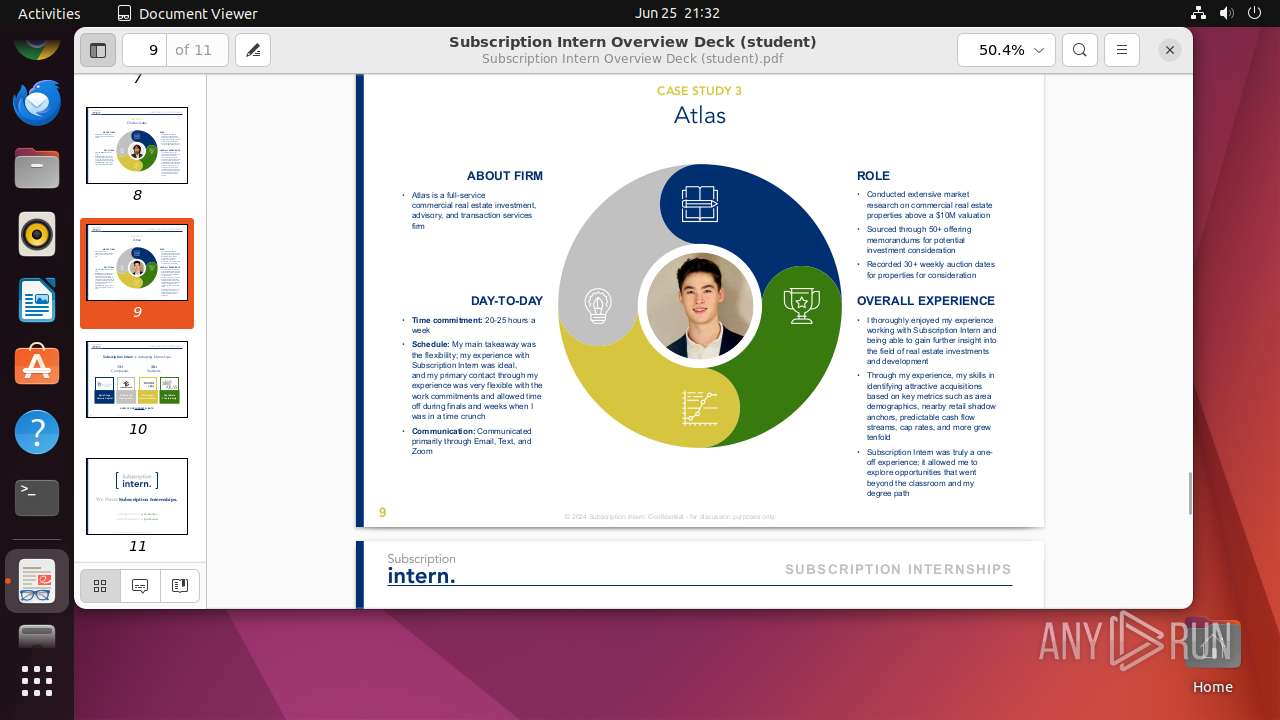Click the power icon in top bar
Screen dimensions: 1280x720
[1254, 13]
